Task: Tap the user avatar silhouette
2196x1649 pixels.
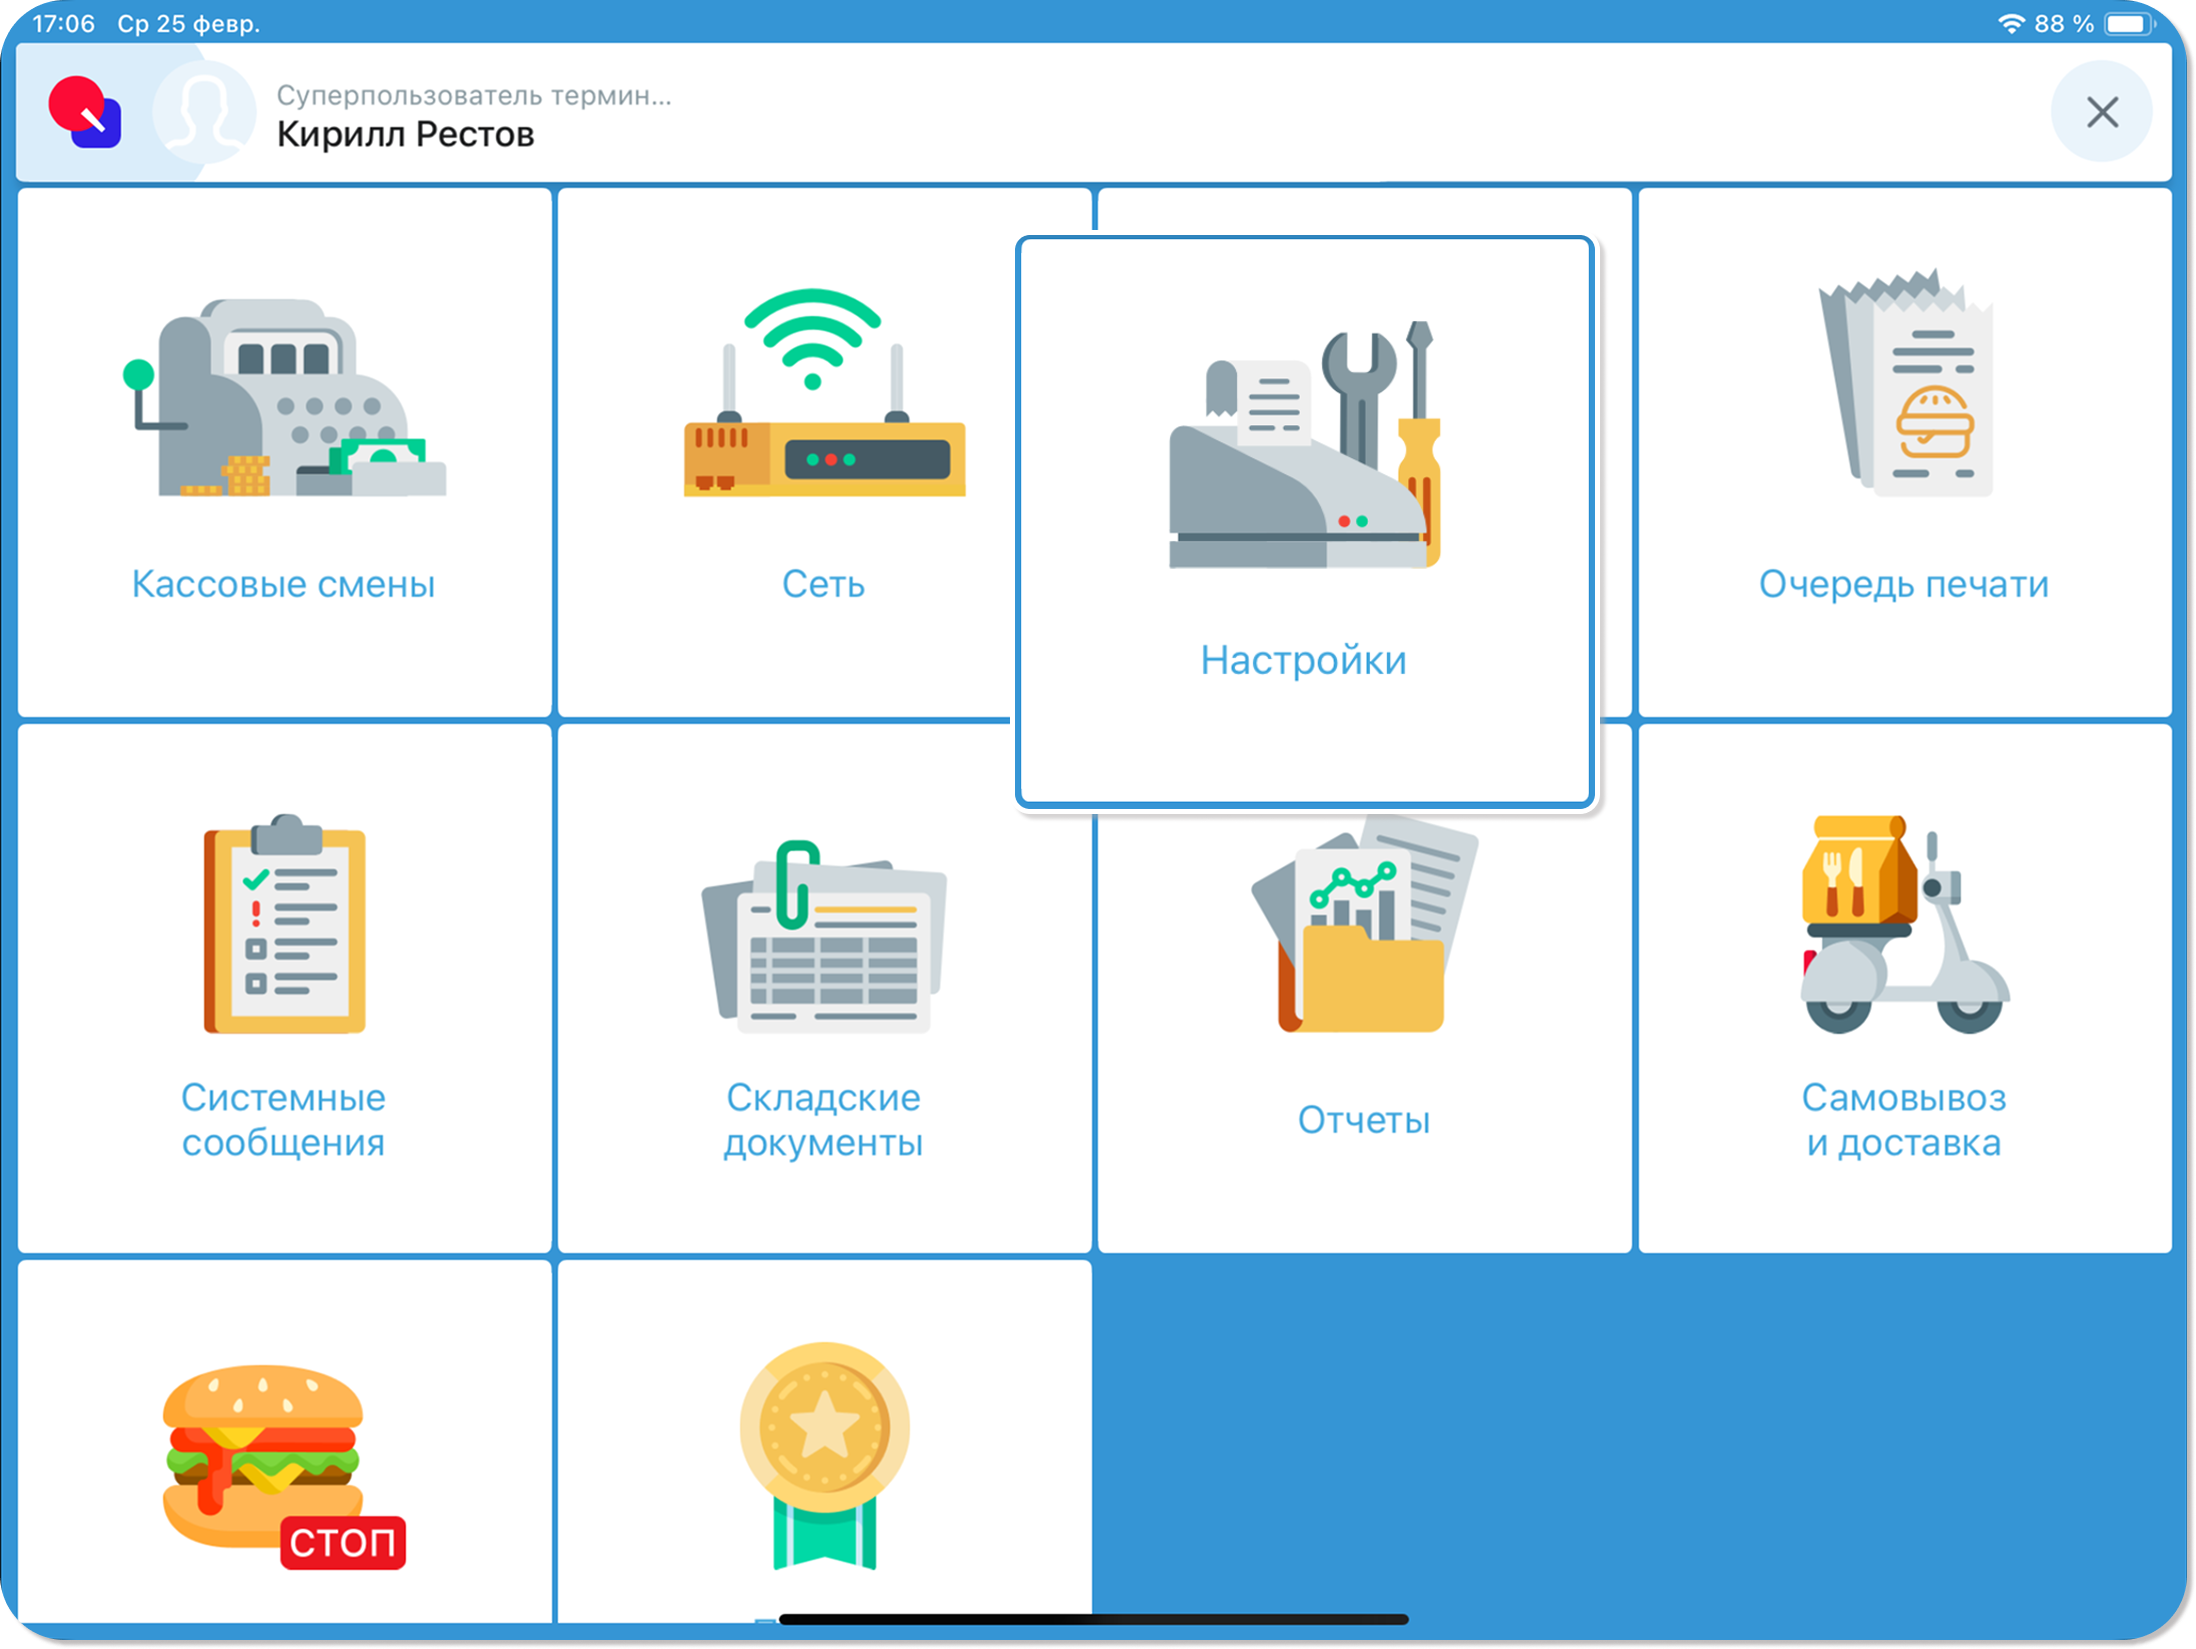Action: (204, 112)
